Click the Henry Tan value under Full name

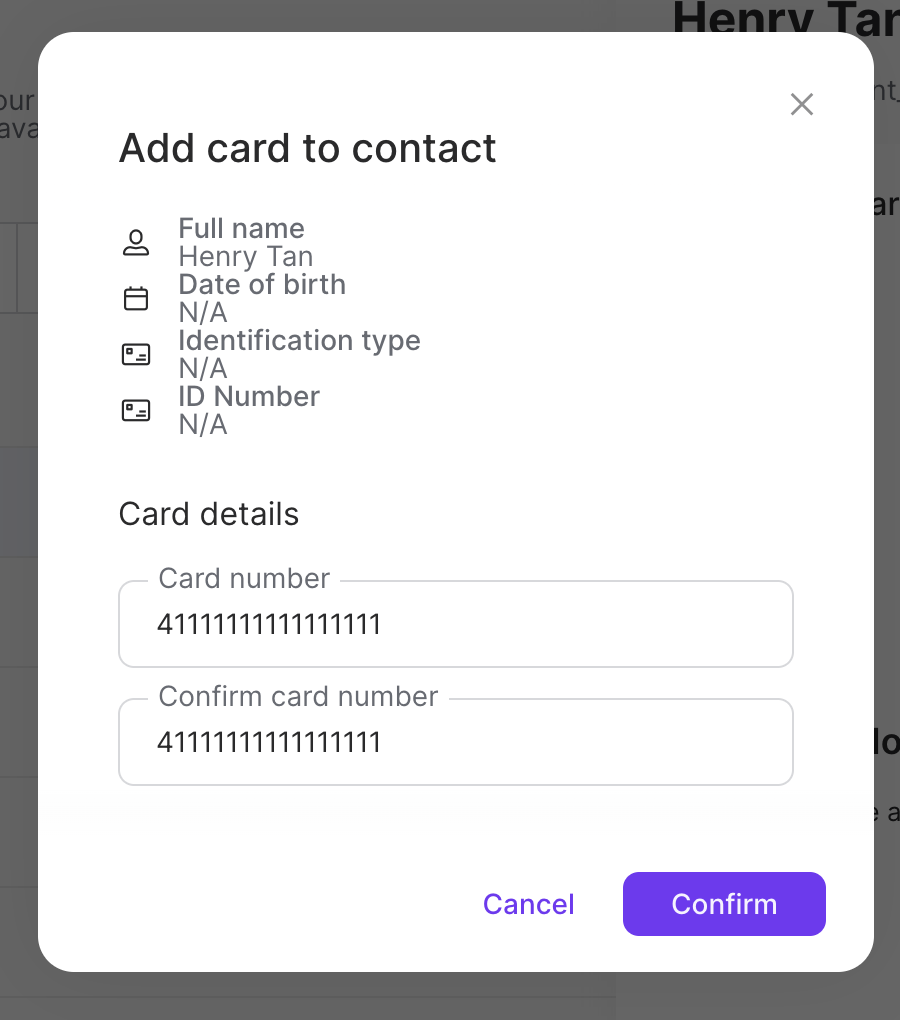[x=245, y=257]
